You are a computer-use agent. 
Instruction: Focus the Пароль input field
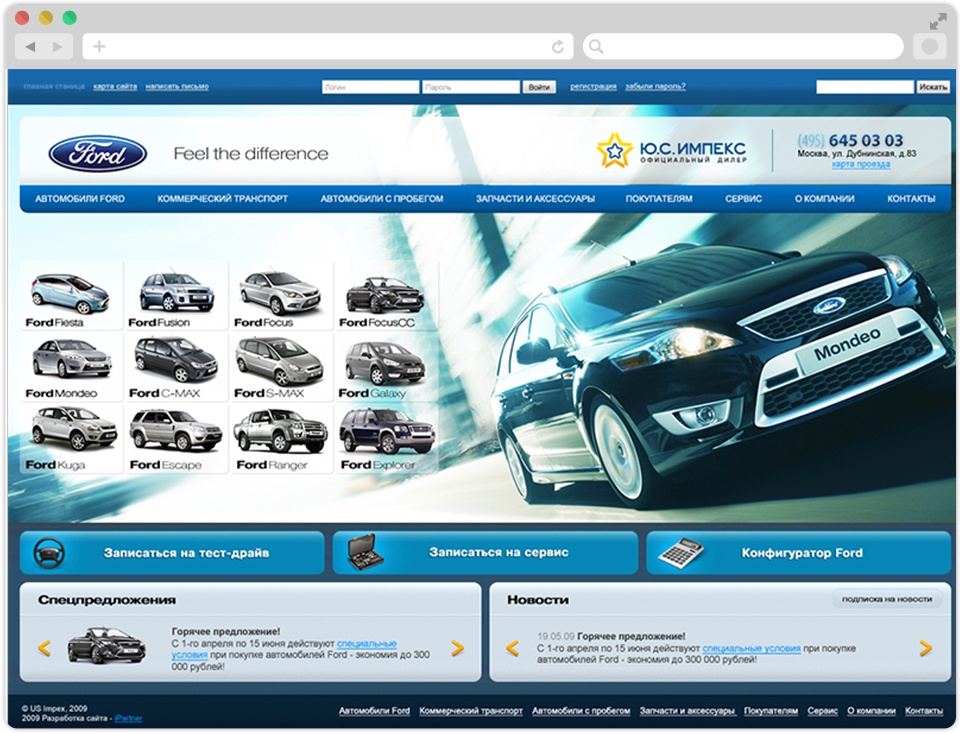coord(471,87)
